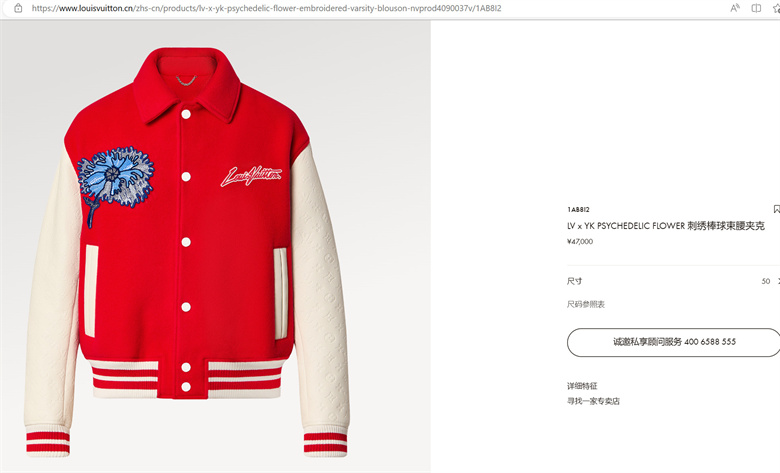Open the Read Aloud icon in address bar
This screenshot has height=473, width=780.
[735, 8]
